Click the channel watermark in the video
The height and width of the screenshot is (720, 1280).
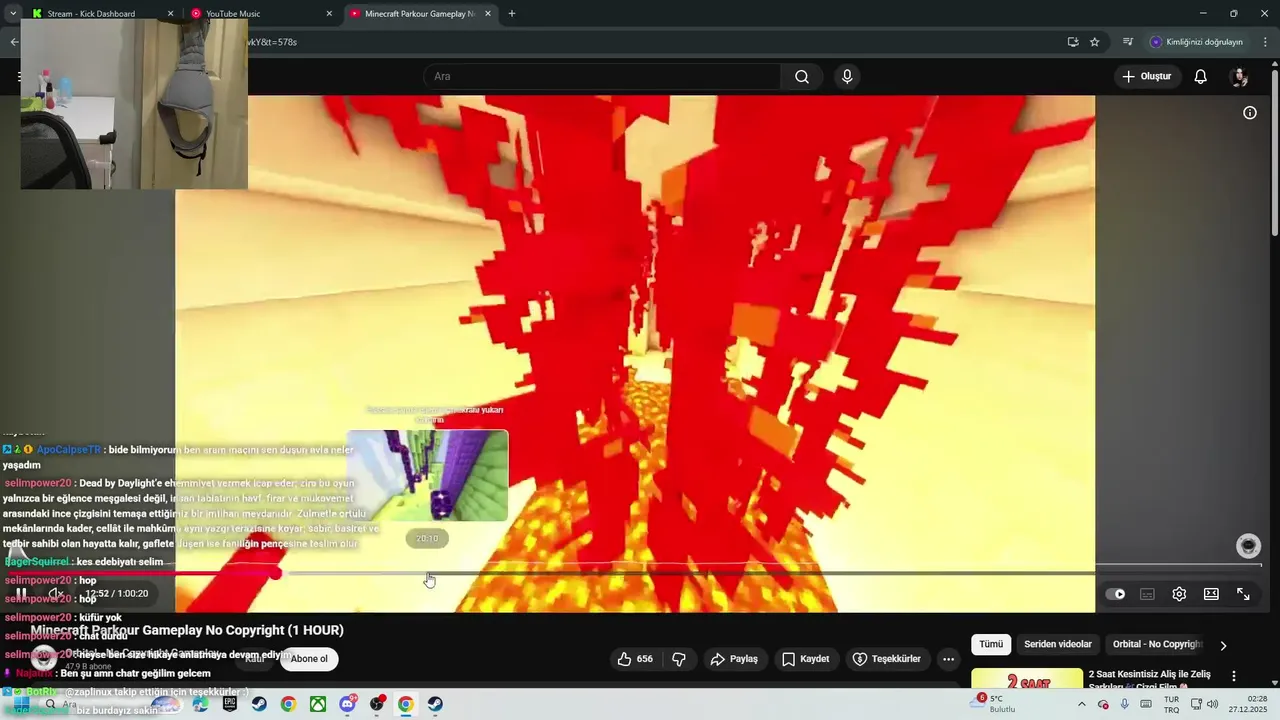pos(1248,546)
